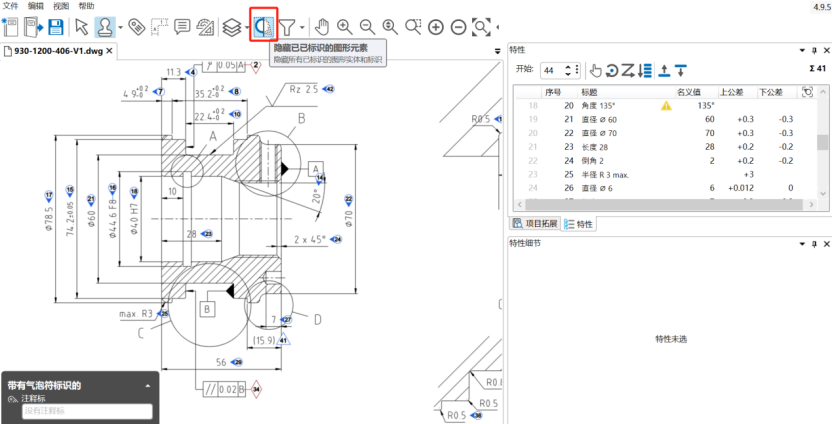The image size is (832, 424).
Task: Click the comment bubble icon
Action: click(x=182, y=27)
